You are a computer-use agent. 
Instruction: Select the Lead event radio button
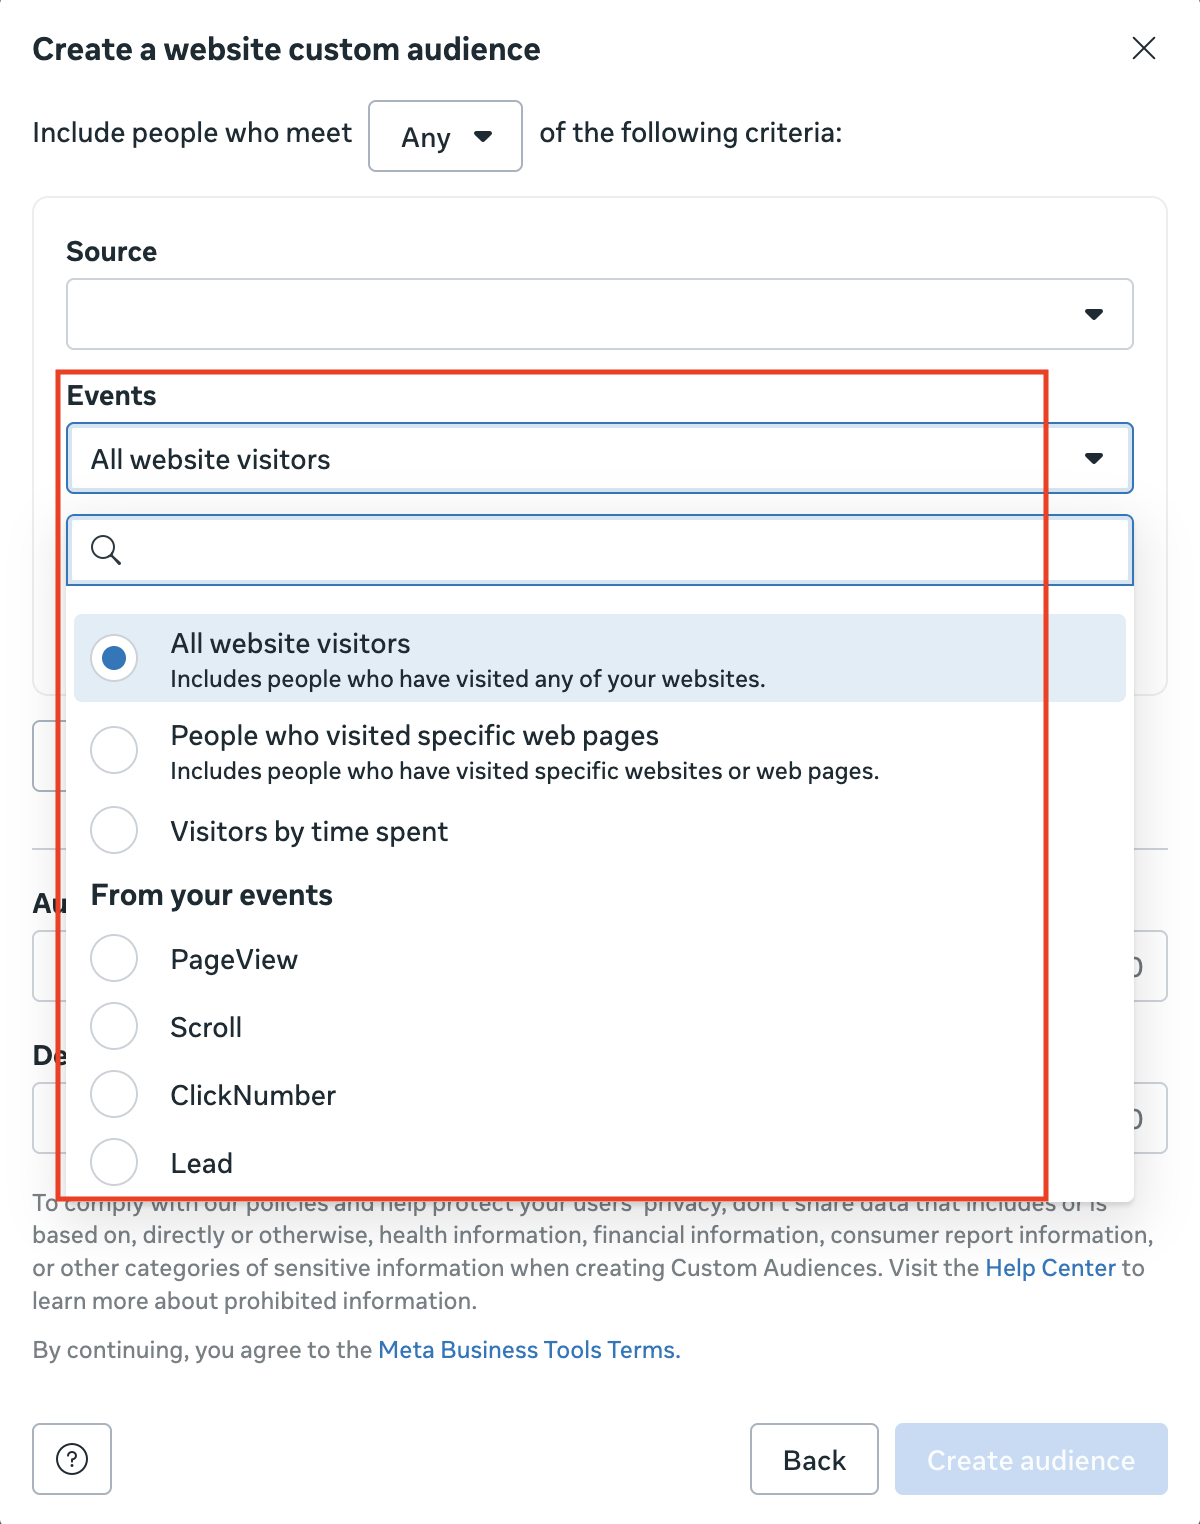(114, 1162)
